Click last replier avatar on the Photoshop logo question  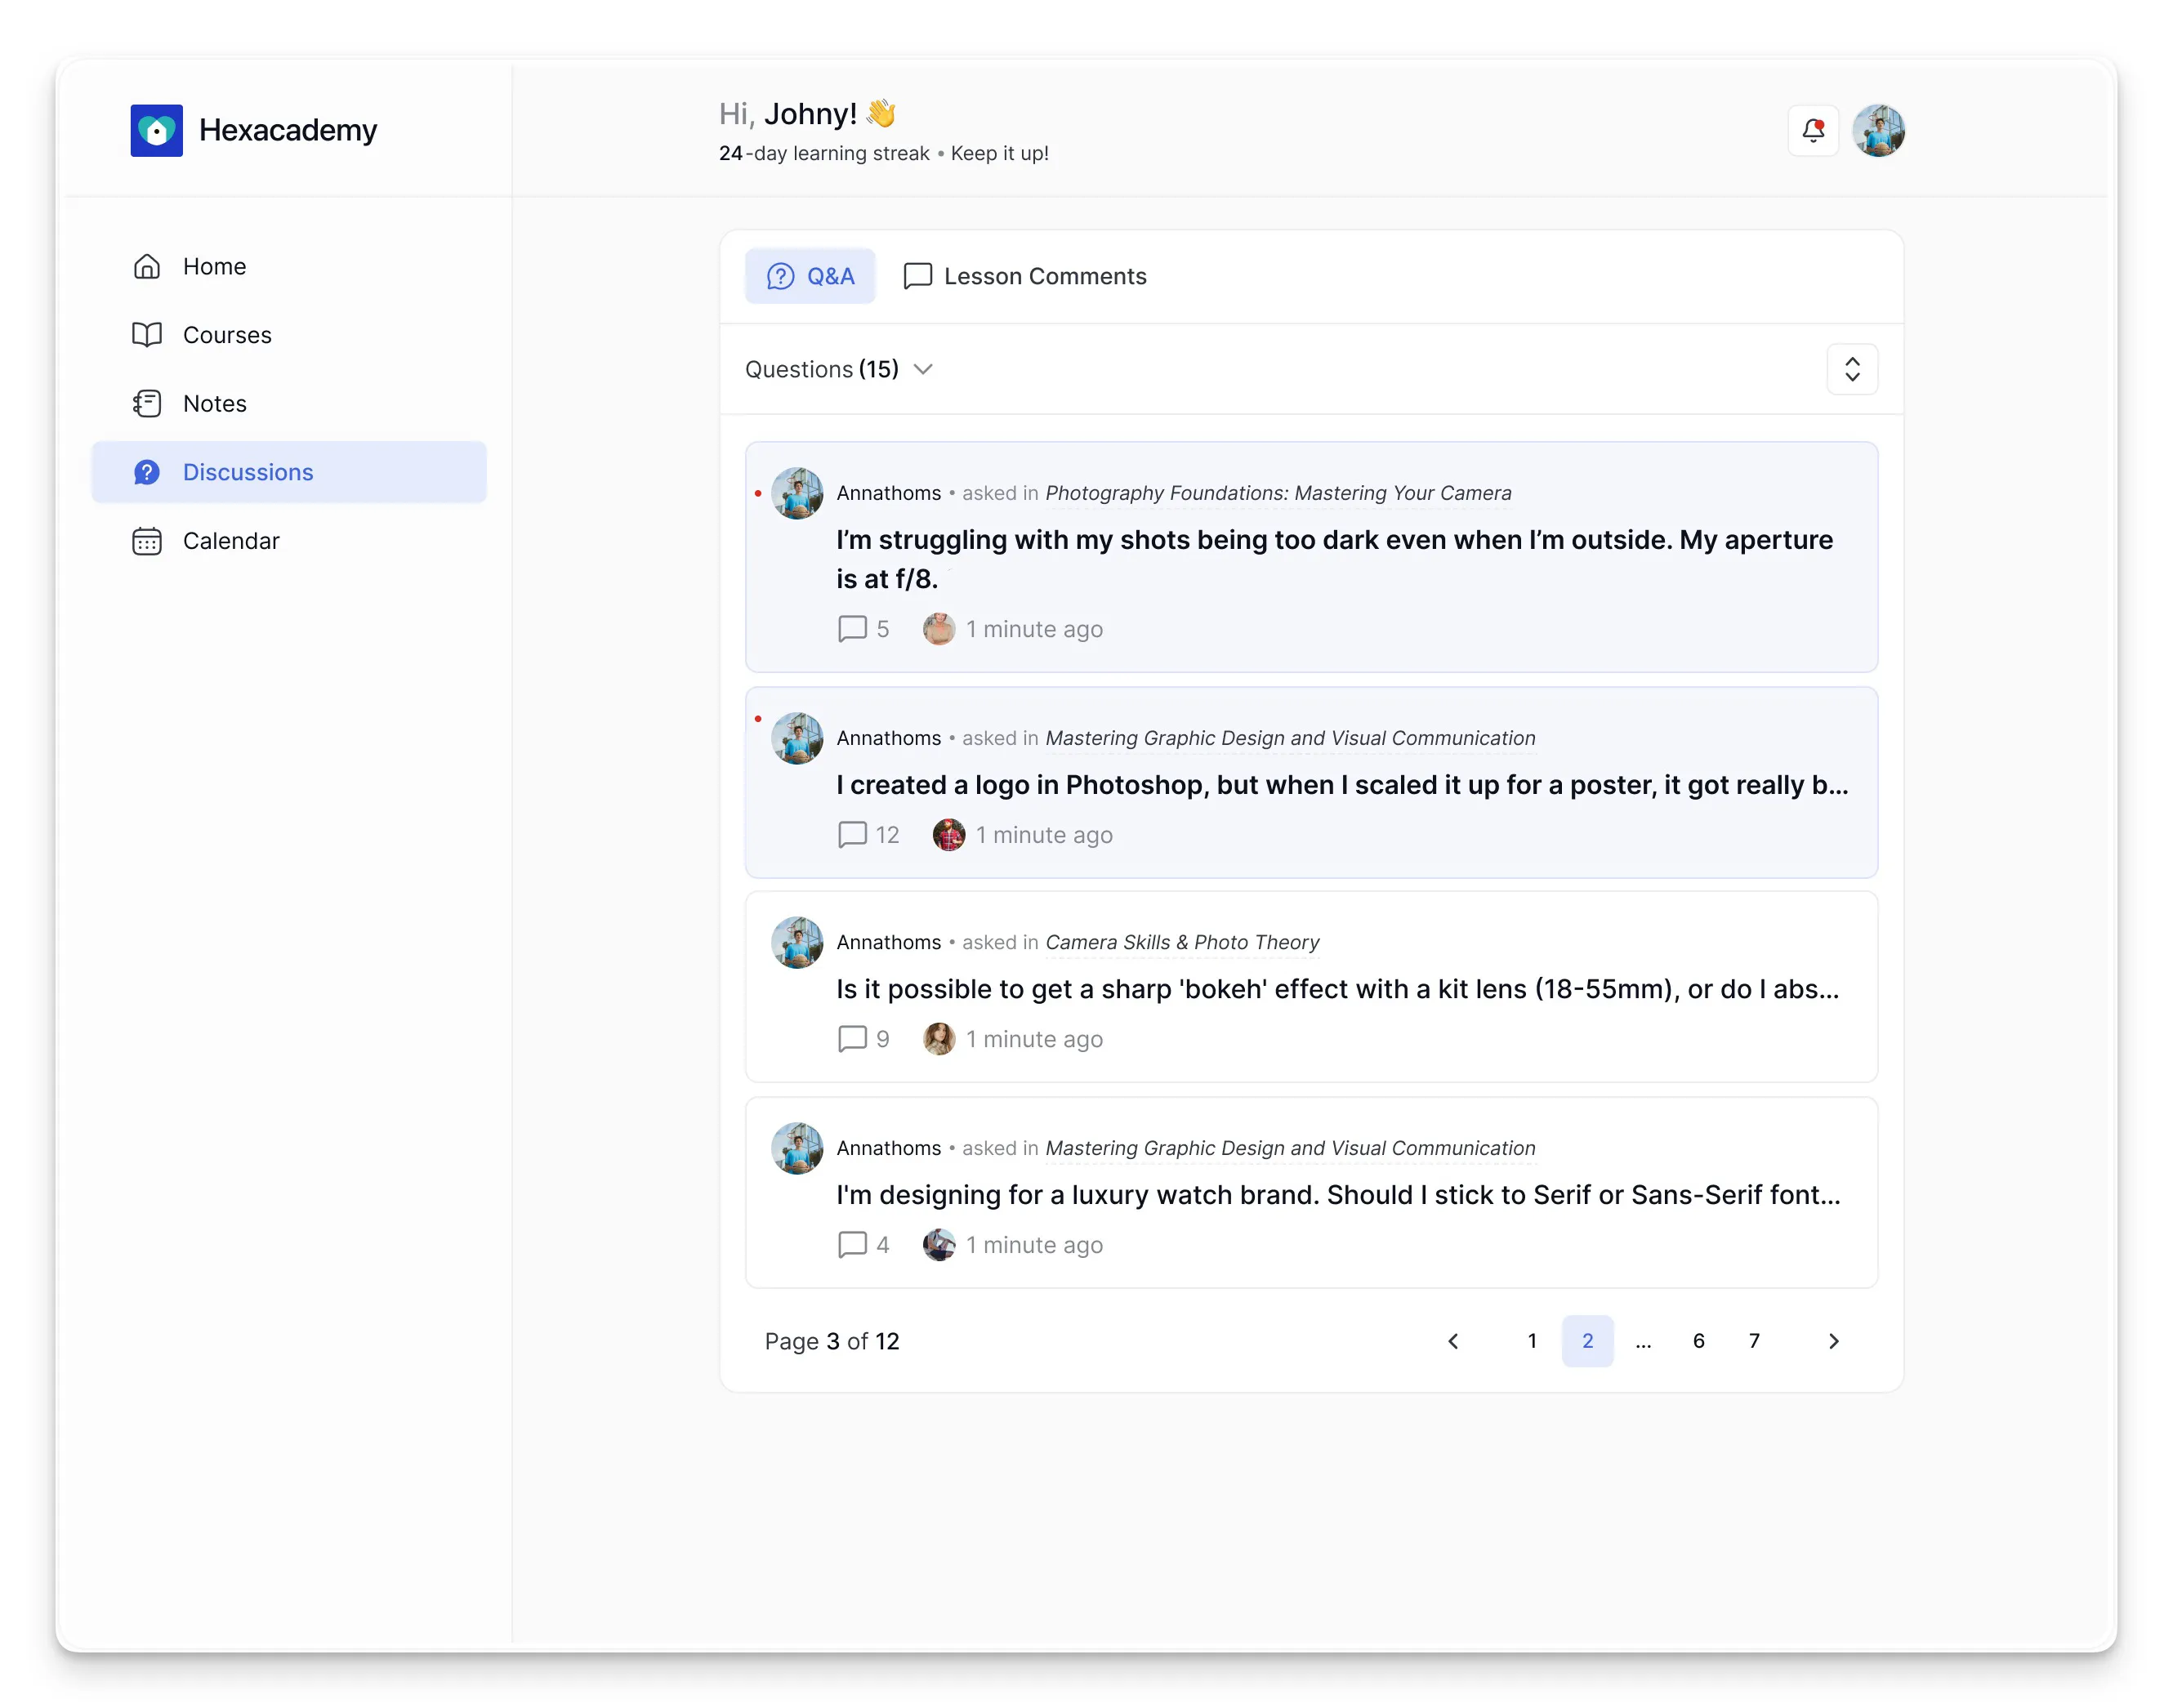tap(948, 835)
